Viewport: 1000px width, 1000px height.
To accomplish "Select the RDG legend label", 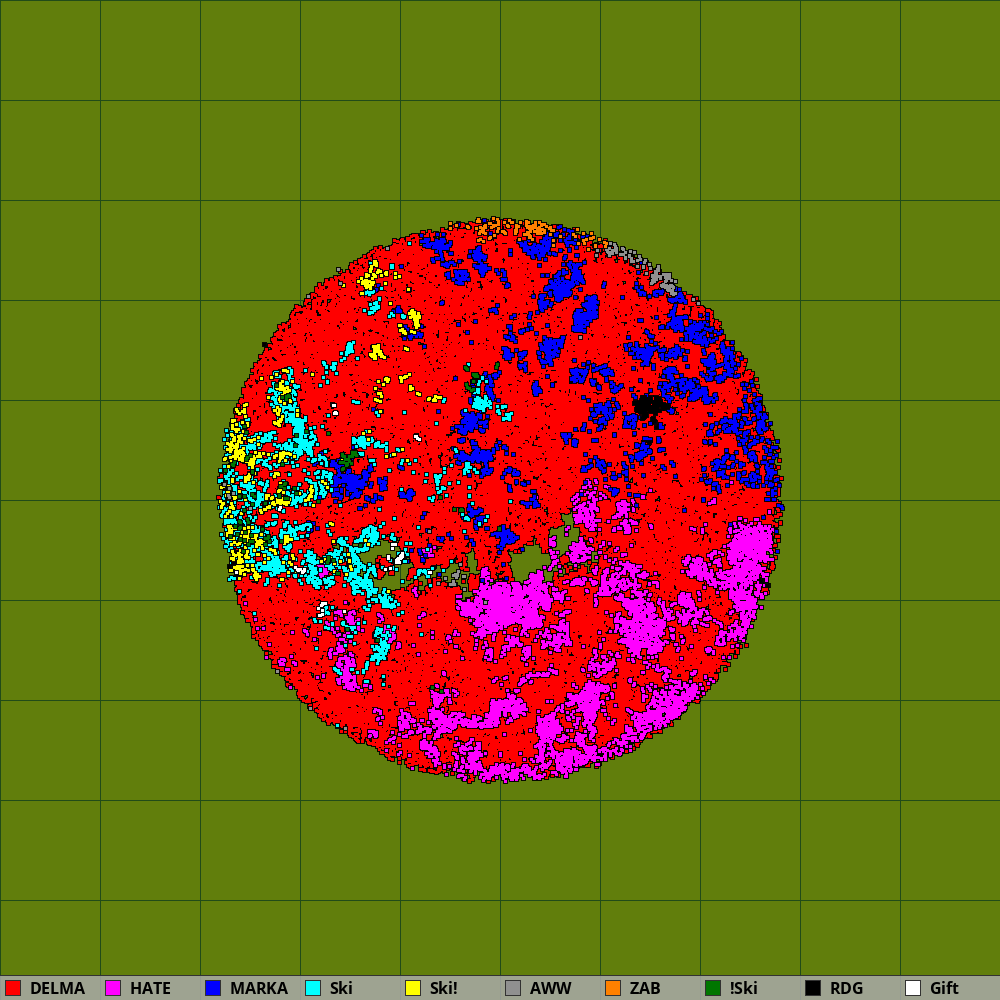I will point(846,988).
